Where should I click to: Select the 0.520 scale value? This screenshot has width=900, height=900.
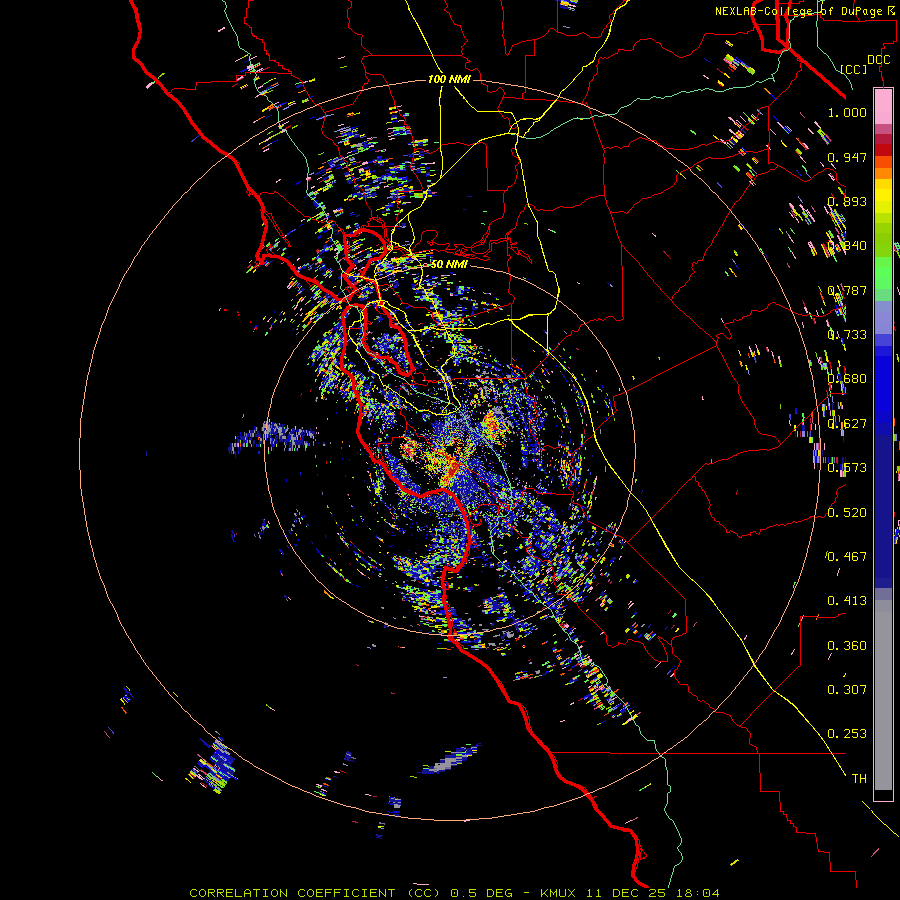847,513
